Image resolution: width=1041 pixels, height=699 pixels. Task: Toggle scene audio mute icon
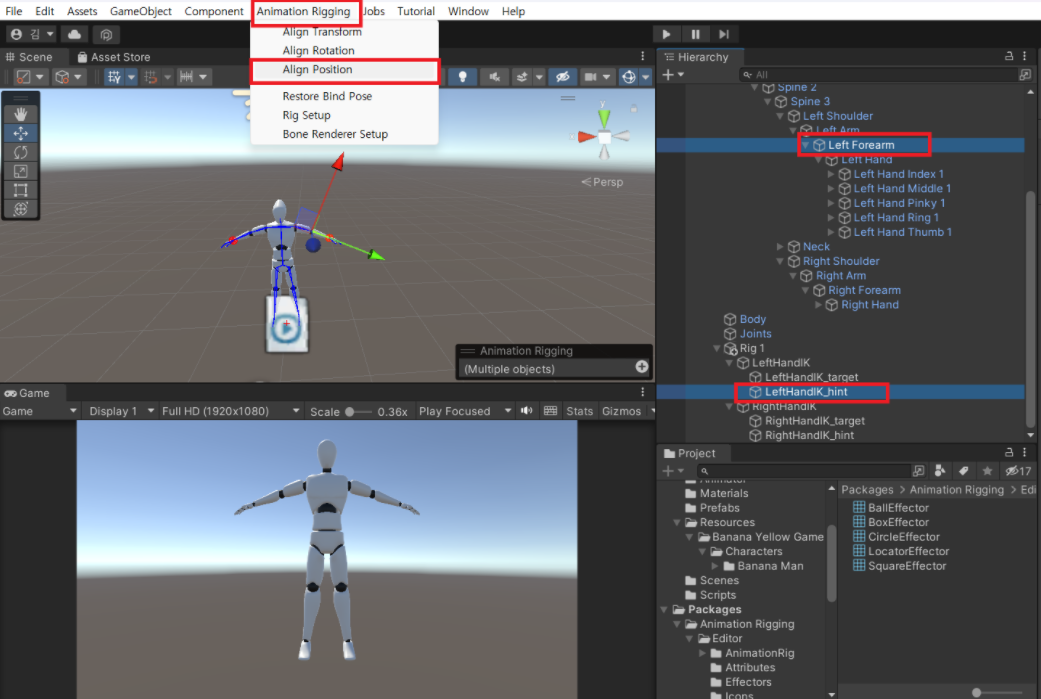click(494, 77)
